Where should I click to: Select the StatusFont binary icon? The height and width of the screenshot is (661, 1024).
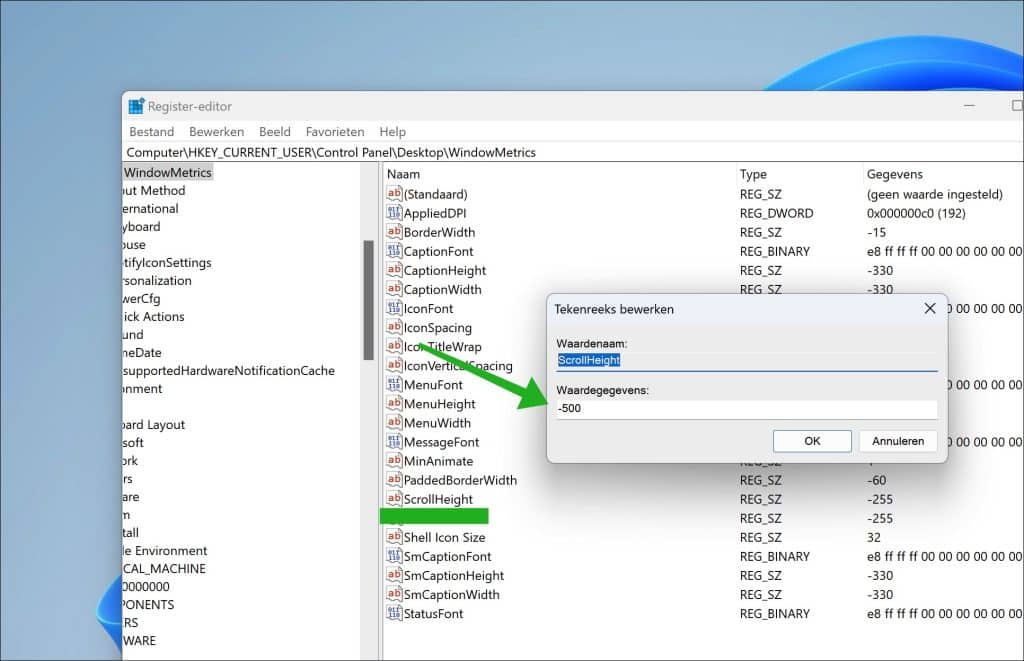(394, 613)
